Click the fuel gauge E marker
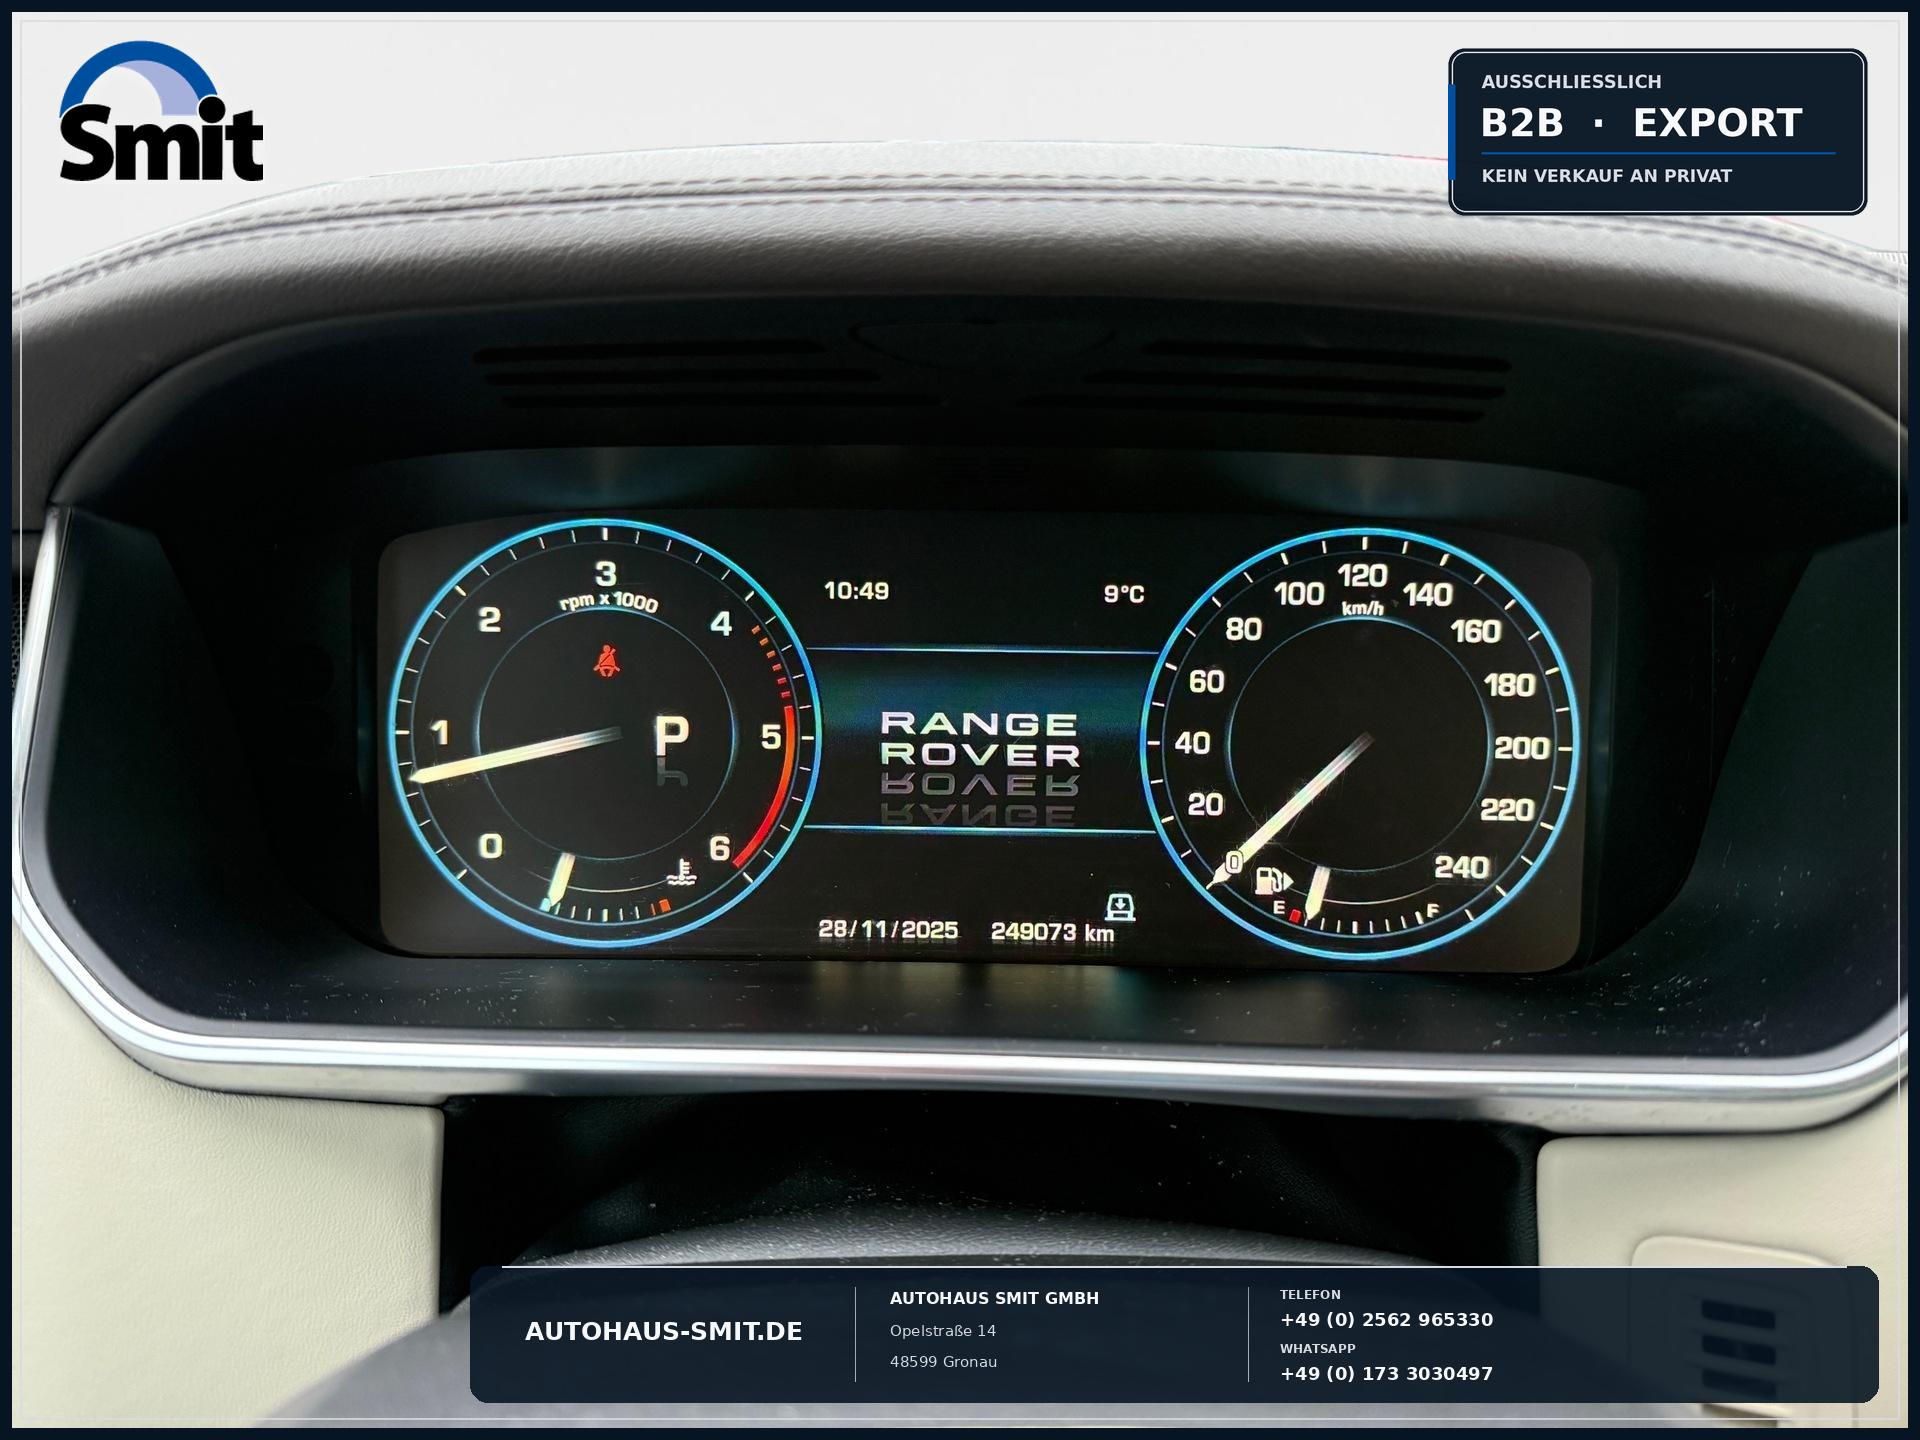The image size is (1920, 1440). [x=1279, y=907]
